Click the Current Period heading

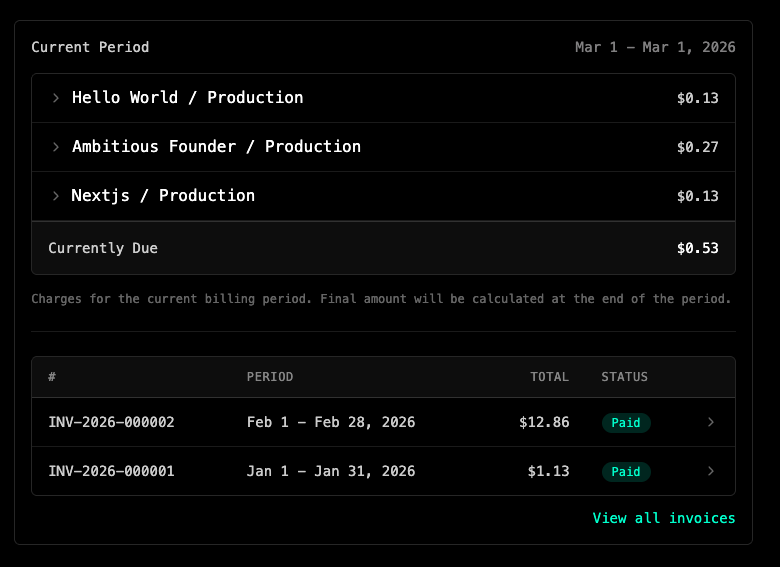pyautogui.click(x=90, y=47)
